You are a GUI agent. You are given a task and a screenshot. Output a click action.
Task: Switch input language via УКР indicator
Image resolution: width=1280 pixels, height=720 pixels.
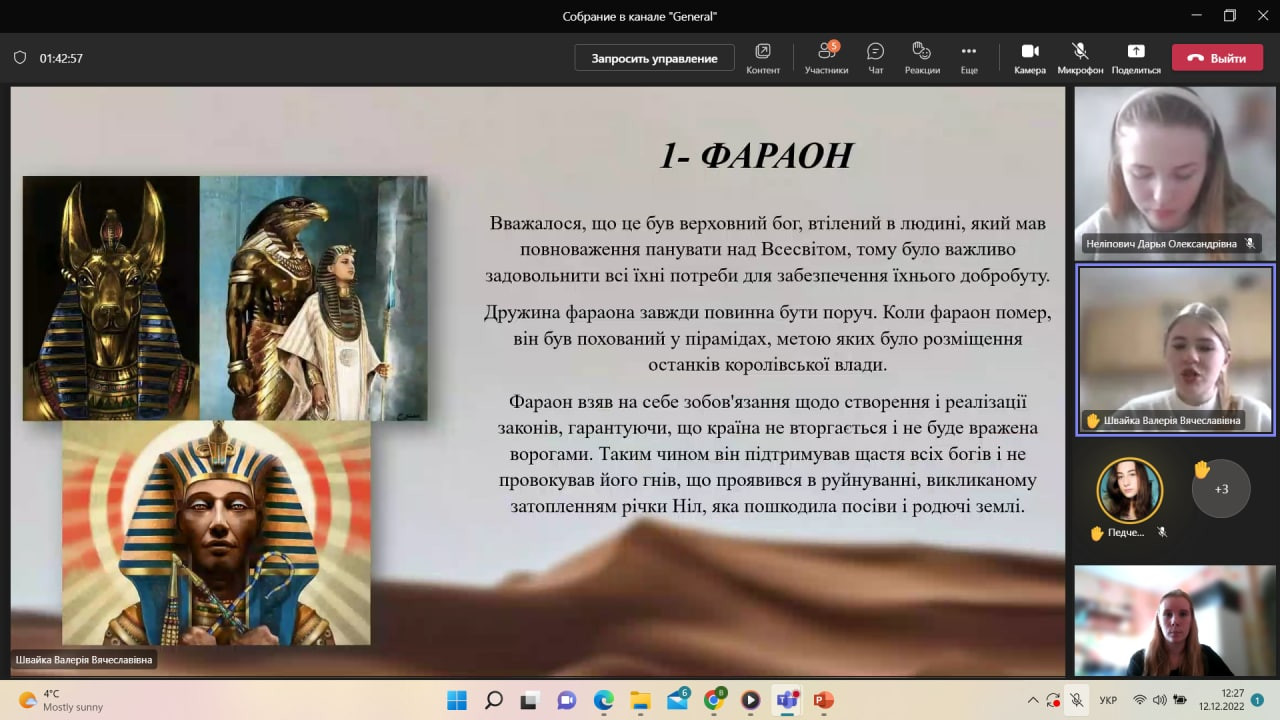[1108, 700]
